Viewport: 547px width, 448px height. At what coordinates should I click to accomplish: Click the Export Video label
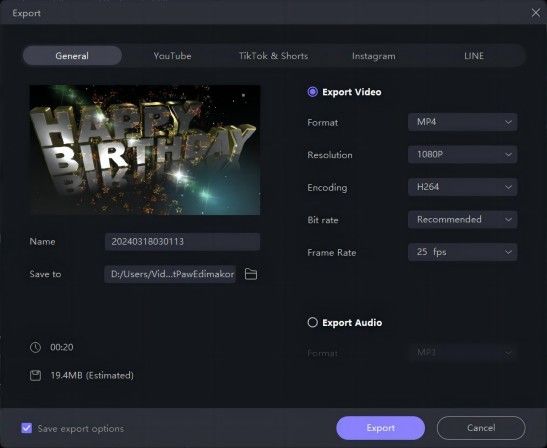point(352,92)
